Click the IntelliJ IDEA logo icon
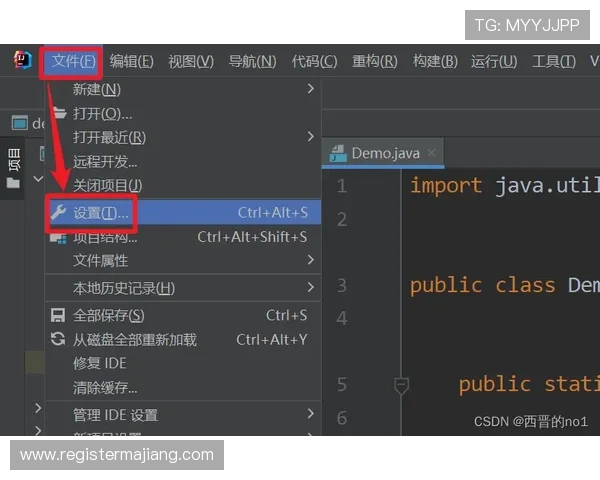600x480 pixels. [x=23, y=60]
